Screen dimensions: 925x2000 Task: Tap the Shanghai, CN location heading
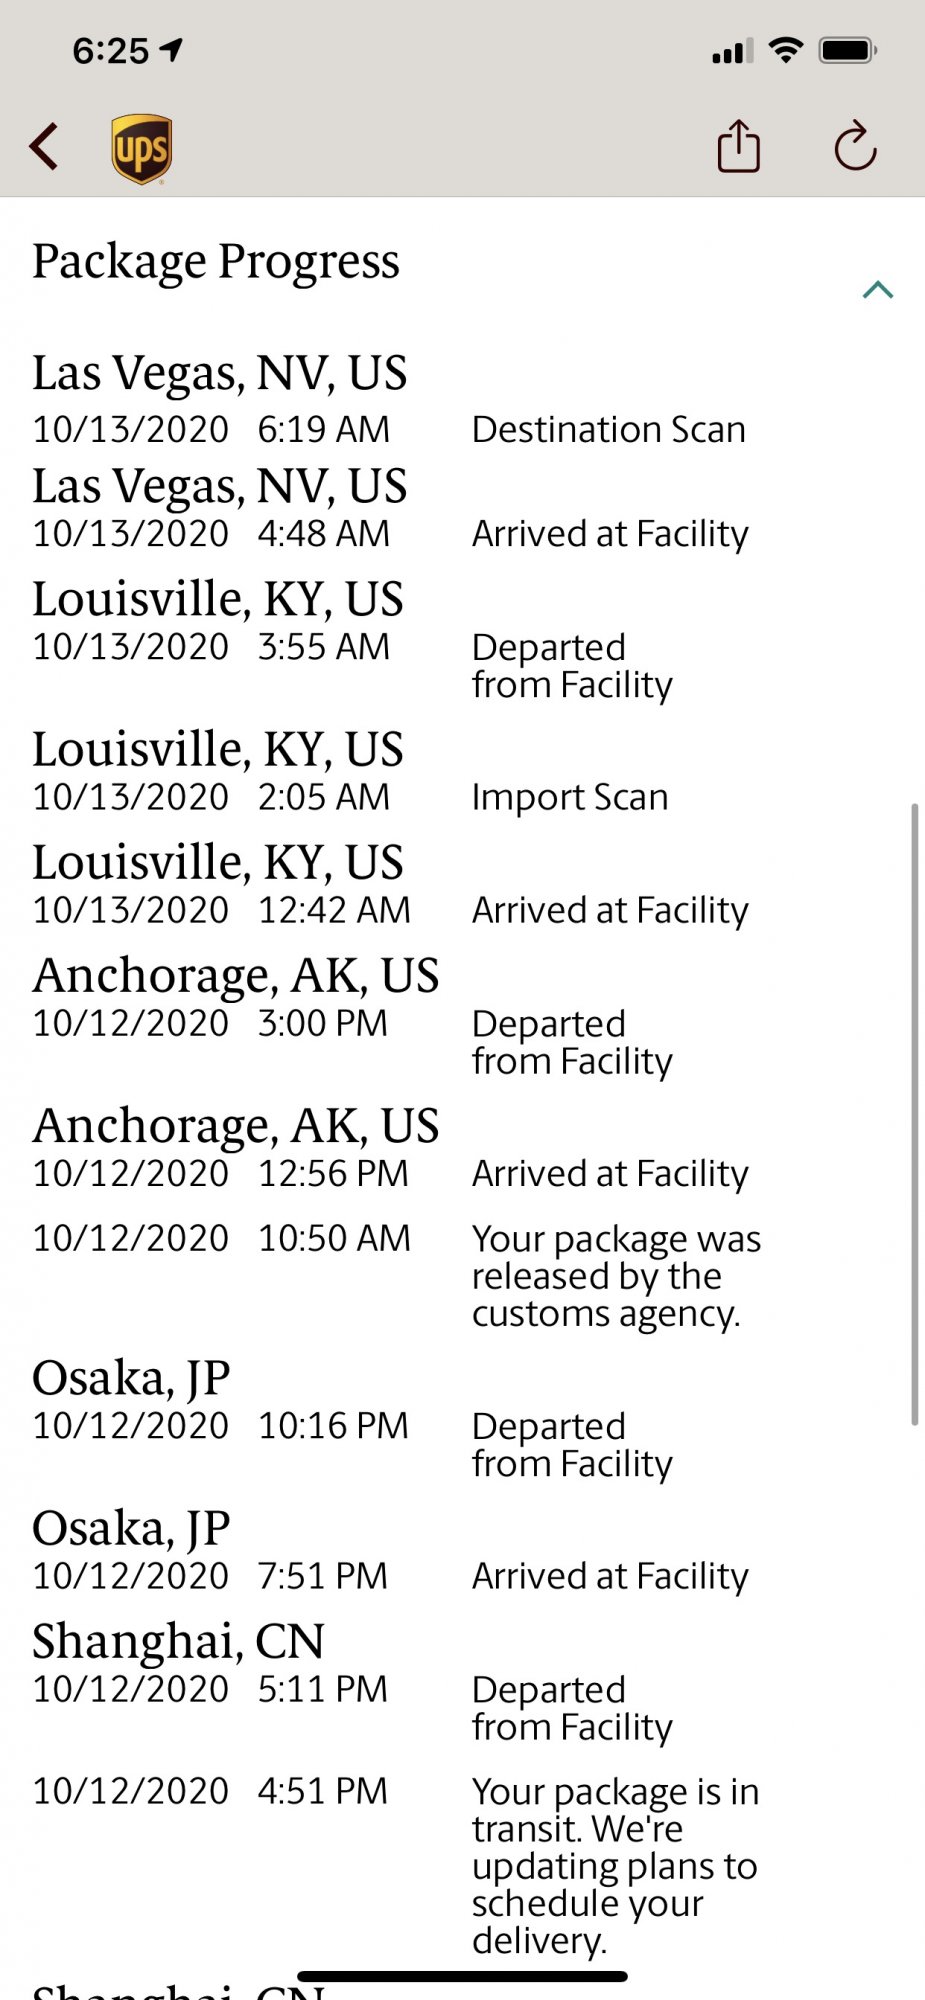[x=179, y=1641]
